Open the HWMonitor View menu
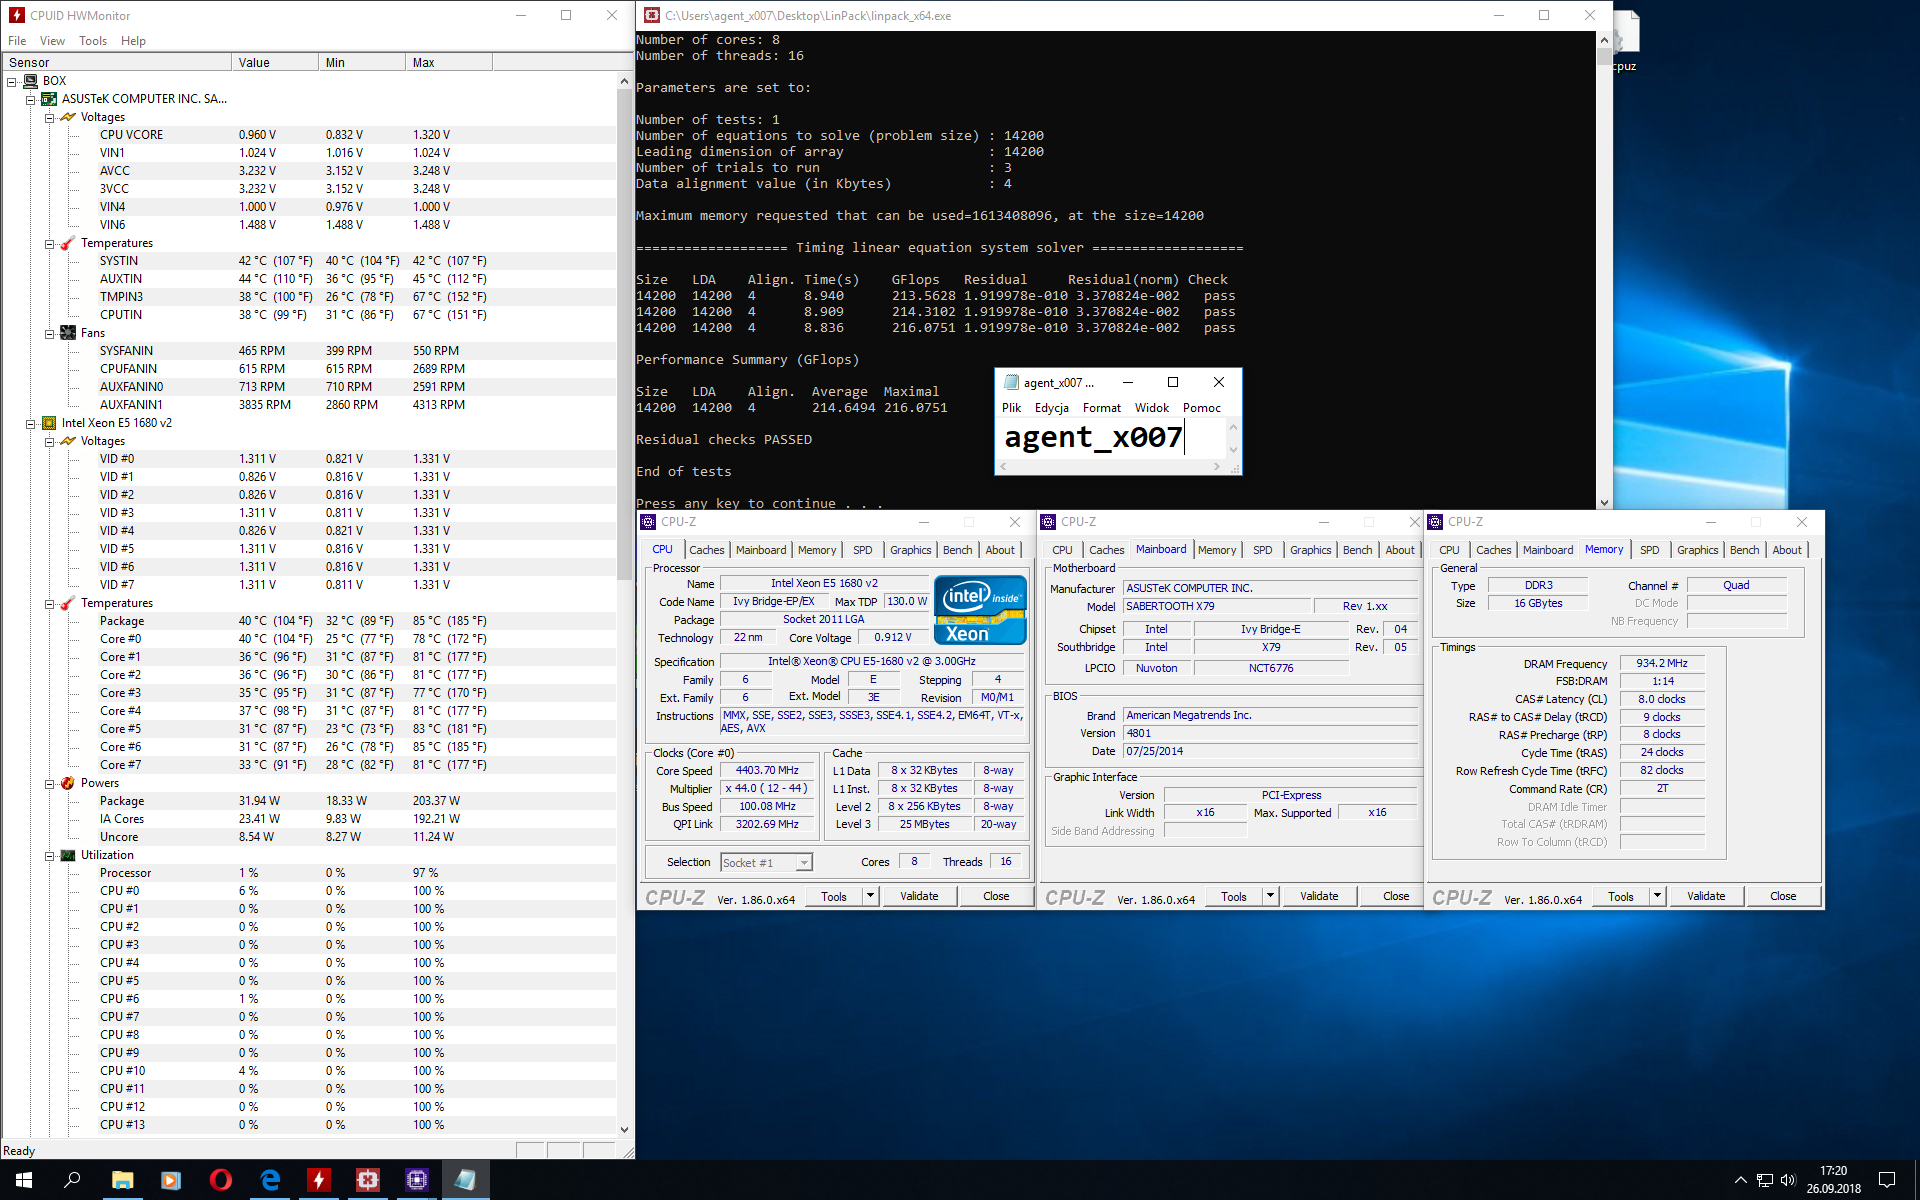The image size is (1920, 1200). 52,41
